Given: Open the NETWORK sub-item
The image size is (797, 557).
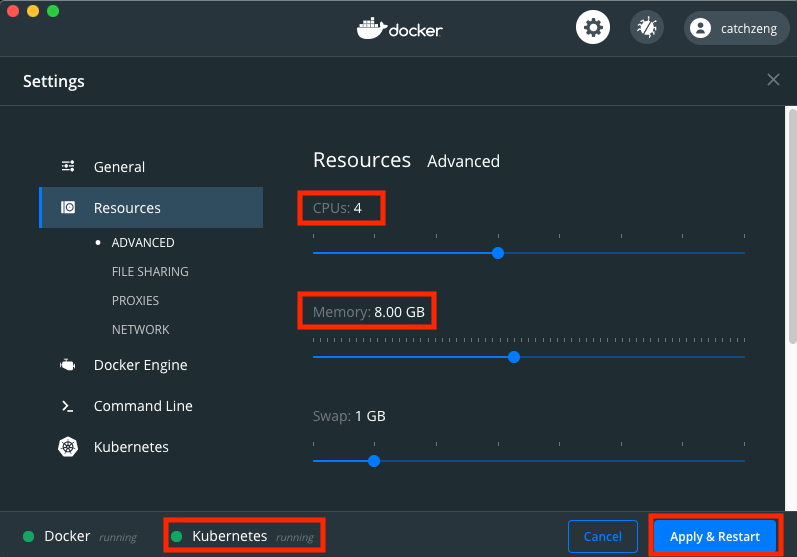Looking at the screenshot, I should (140, 330).
